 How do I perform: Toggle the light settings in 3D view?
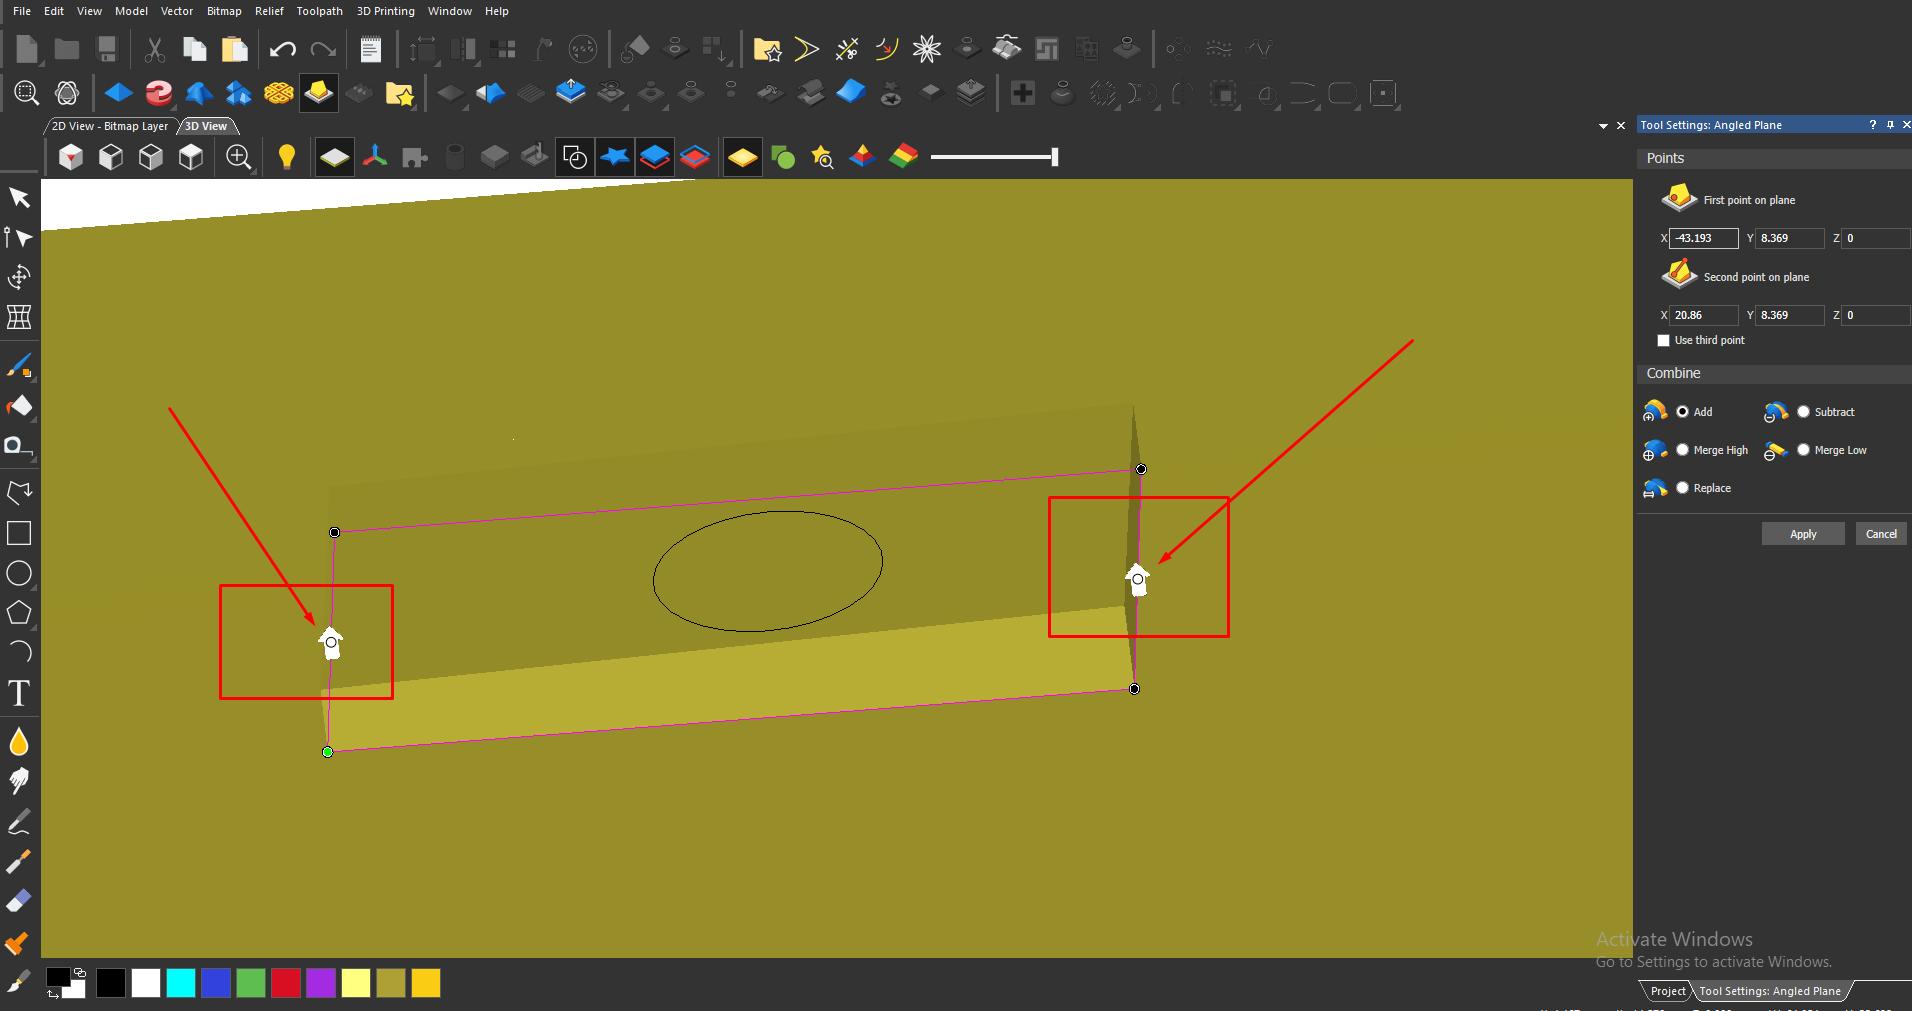(x=287, y=157)
